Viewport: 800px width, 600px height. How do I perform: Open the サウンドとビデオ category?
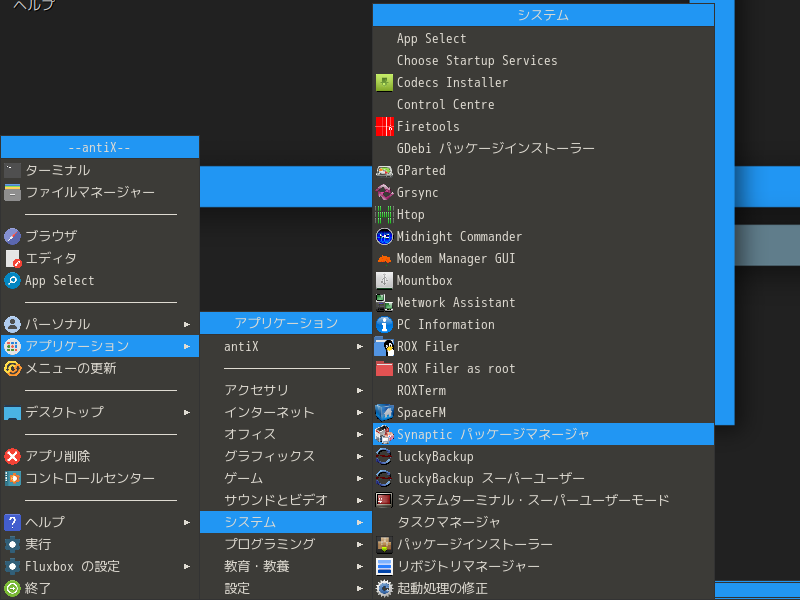(286, 501)
